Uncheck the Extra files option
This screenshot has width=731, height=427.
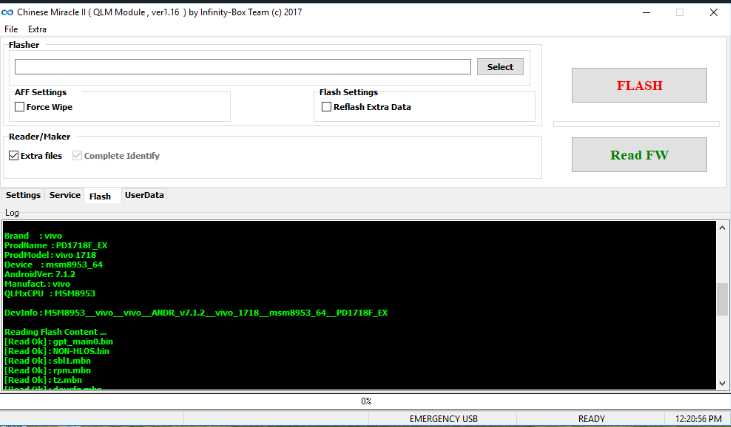[x=14, y=156]
